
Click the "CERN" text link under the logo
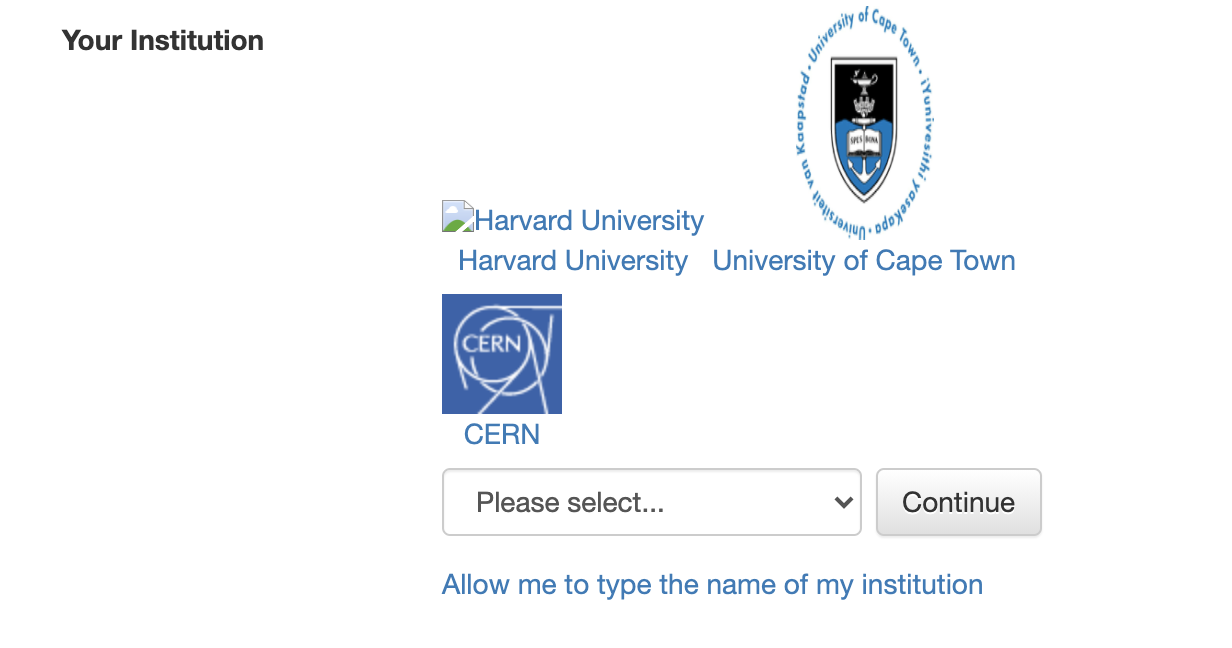(x=501, y=434)
